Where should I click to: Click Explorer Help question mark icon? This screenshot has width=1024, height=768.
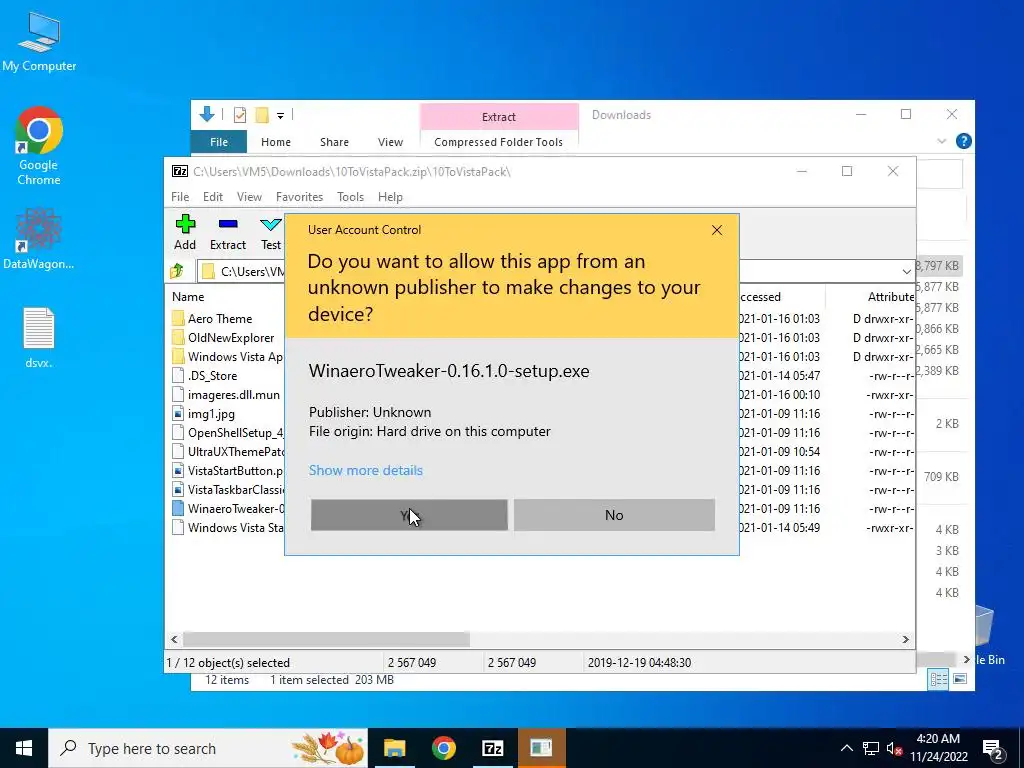tap(963, 141)
